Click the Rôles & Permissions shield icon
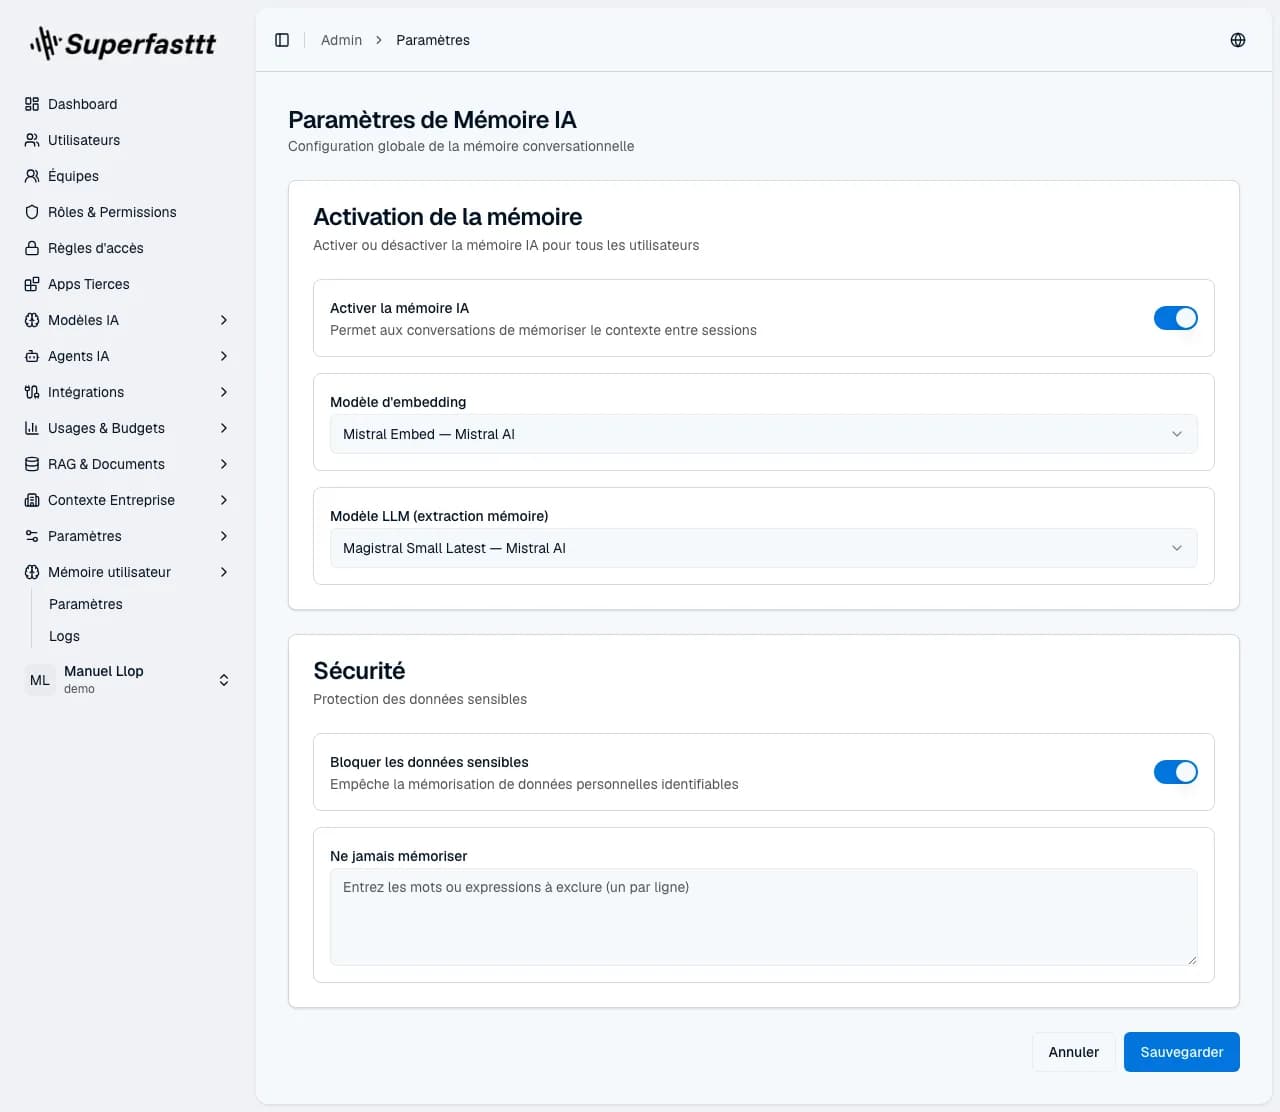 [x=32, y=212]
